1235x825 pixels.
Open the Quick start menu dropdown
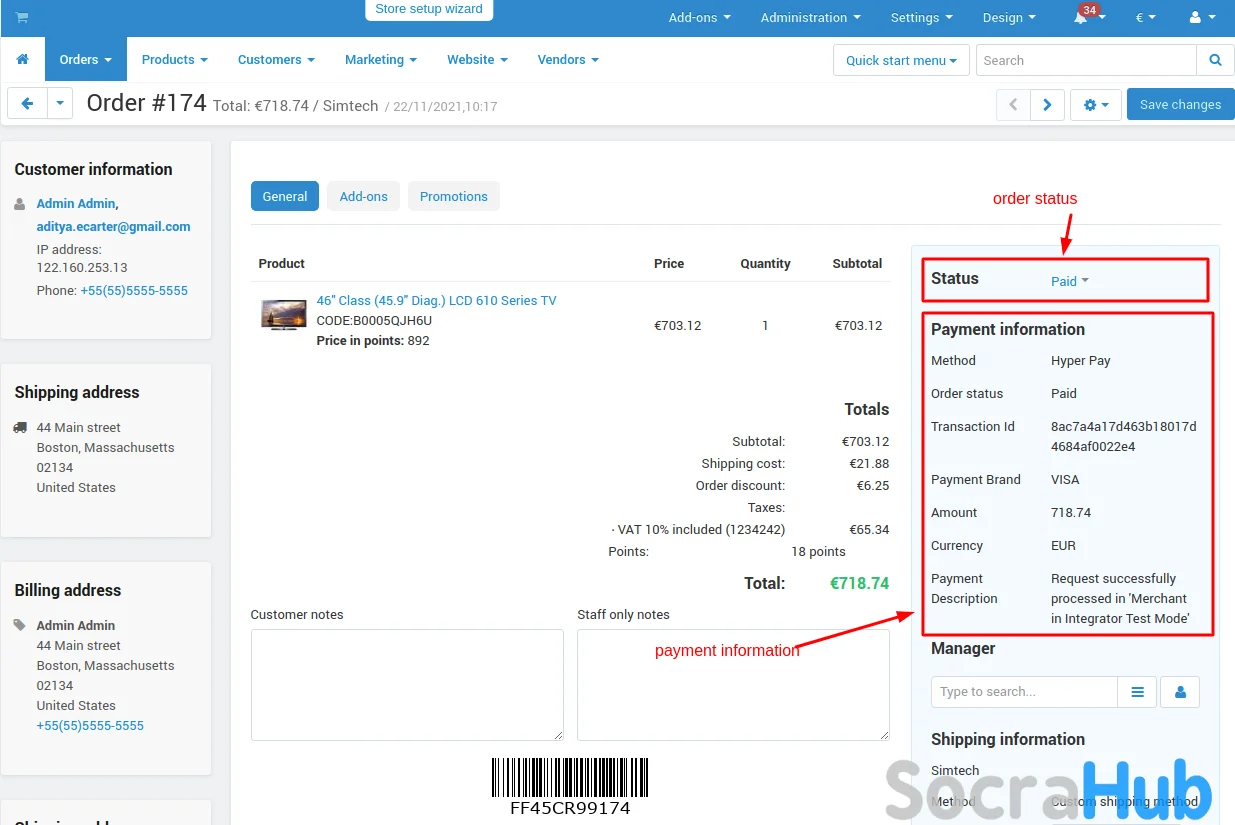click(901, 60)
